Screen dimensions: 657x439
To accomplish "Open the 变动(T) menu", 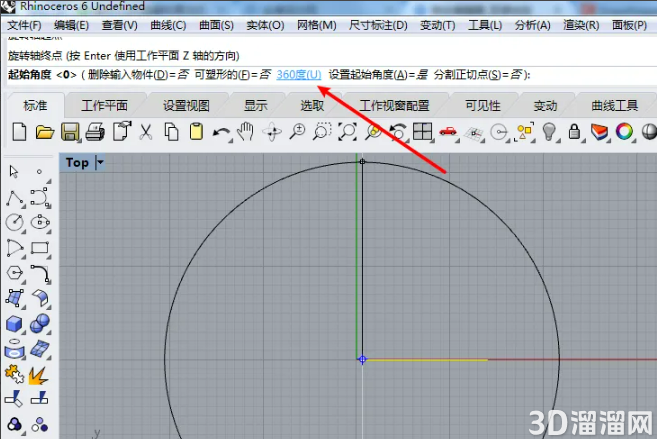I will coord(437,25).
